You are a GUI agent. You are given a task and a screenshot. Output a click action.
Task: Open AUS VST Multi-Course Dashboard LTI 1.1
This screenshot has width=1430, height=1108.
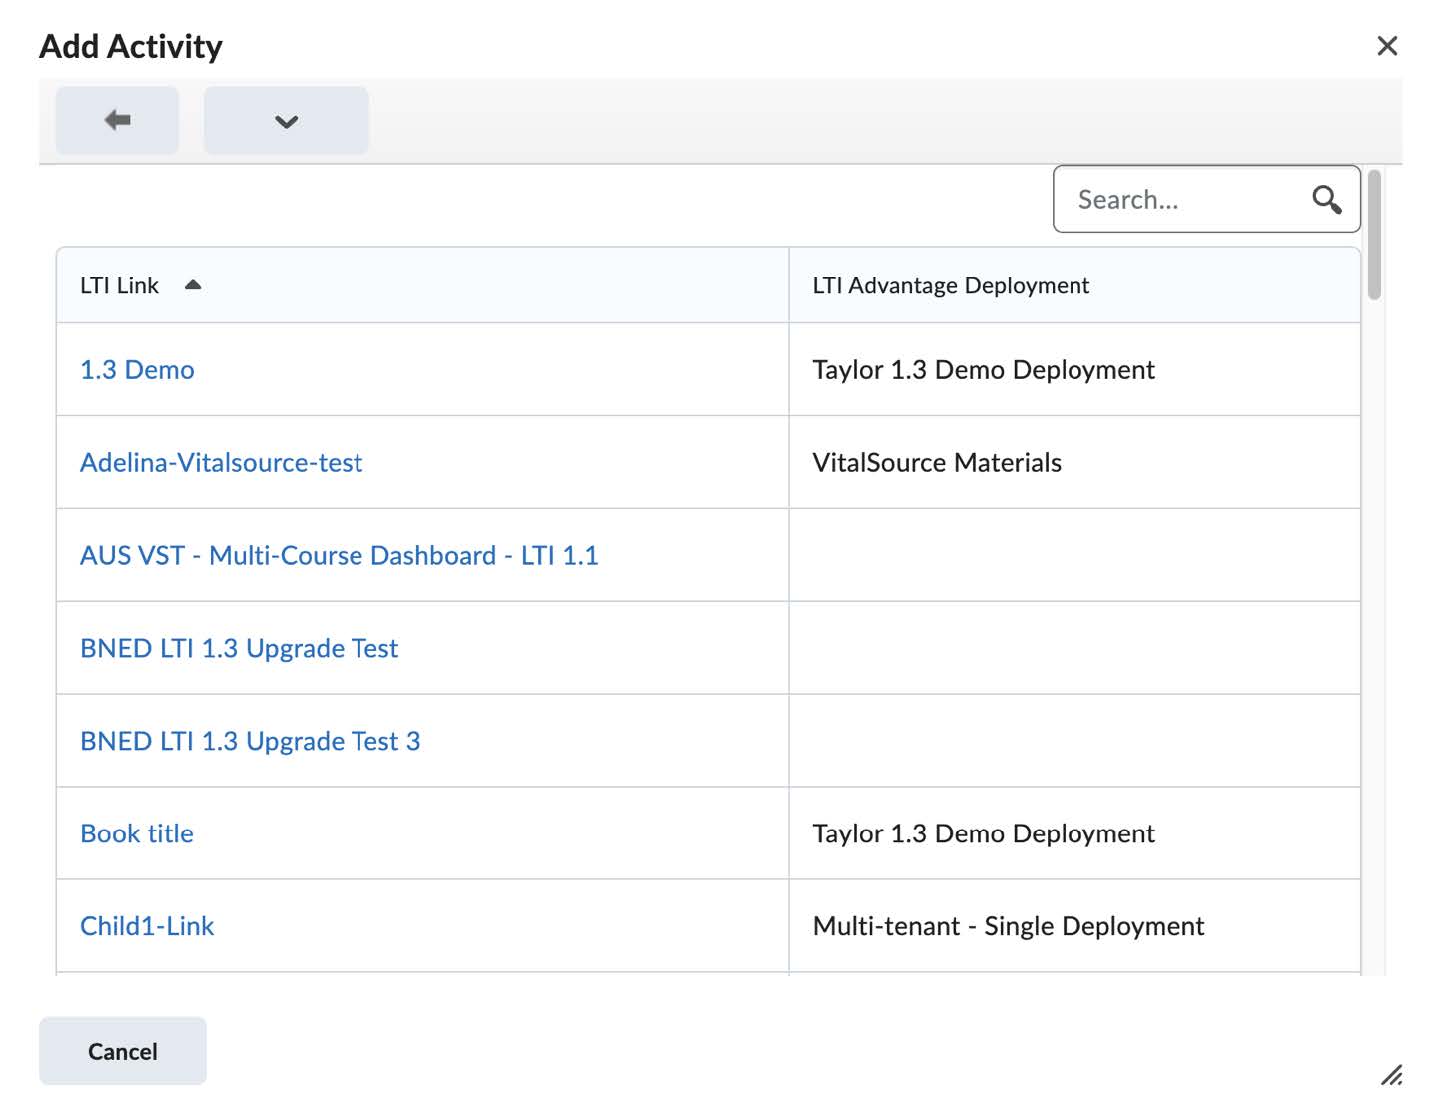pyautogui.click(x=339, y=556)
